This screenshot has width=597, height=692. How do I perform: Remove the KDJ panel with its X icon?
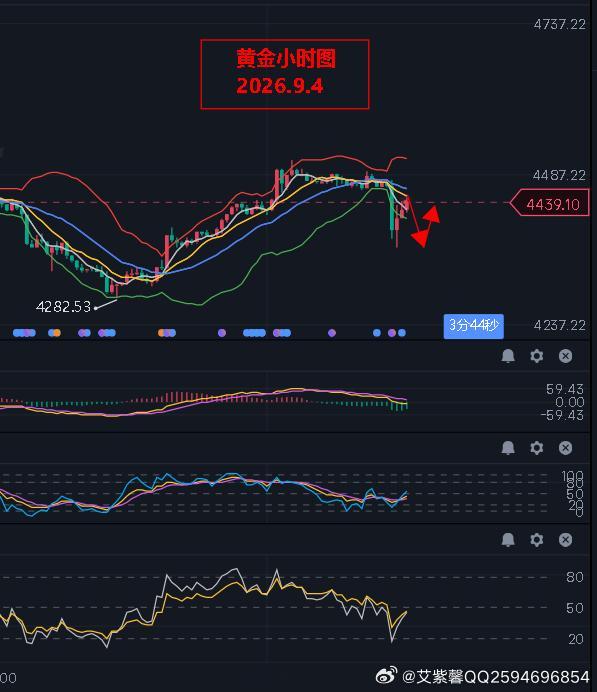(x=565, y=448)
